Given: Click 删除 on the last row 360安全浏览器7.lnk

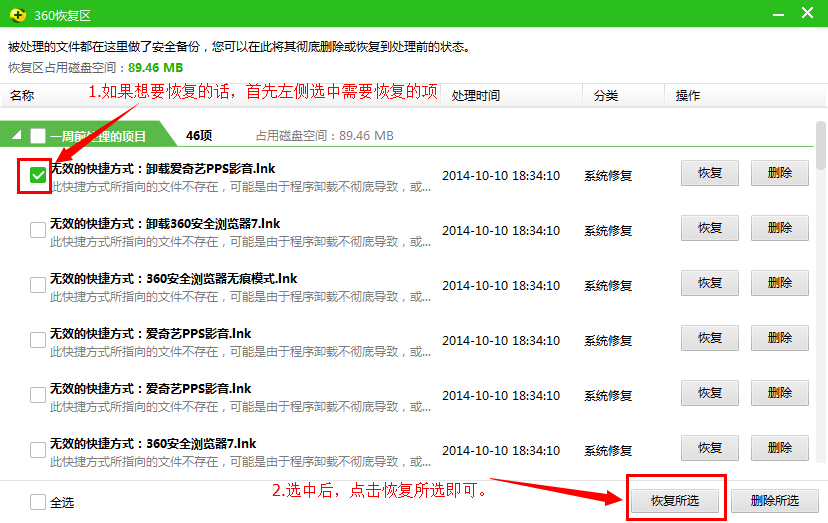Looking at the screenshot, I should pos(780,448).
